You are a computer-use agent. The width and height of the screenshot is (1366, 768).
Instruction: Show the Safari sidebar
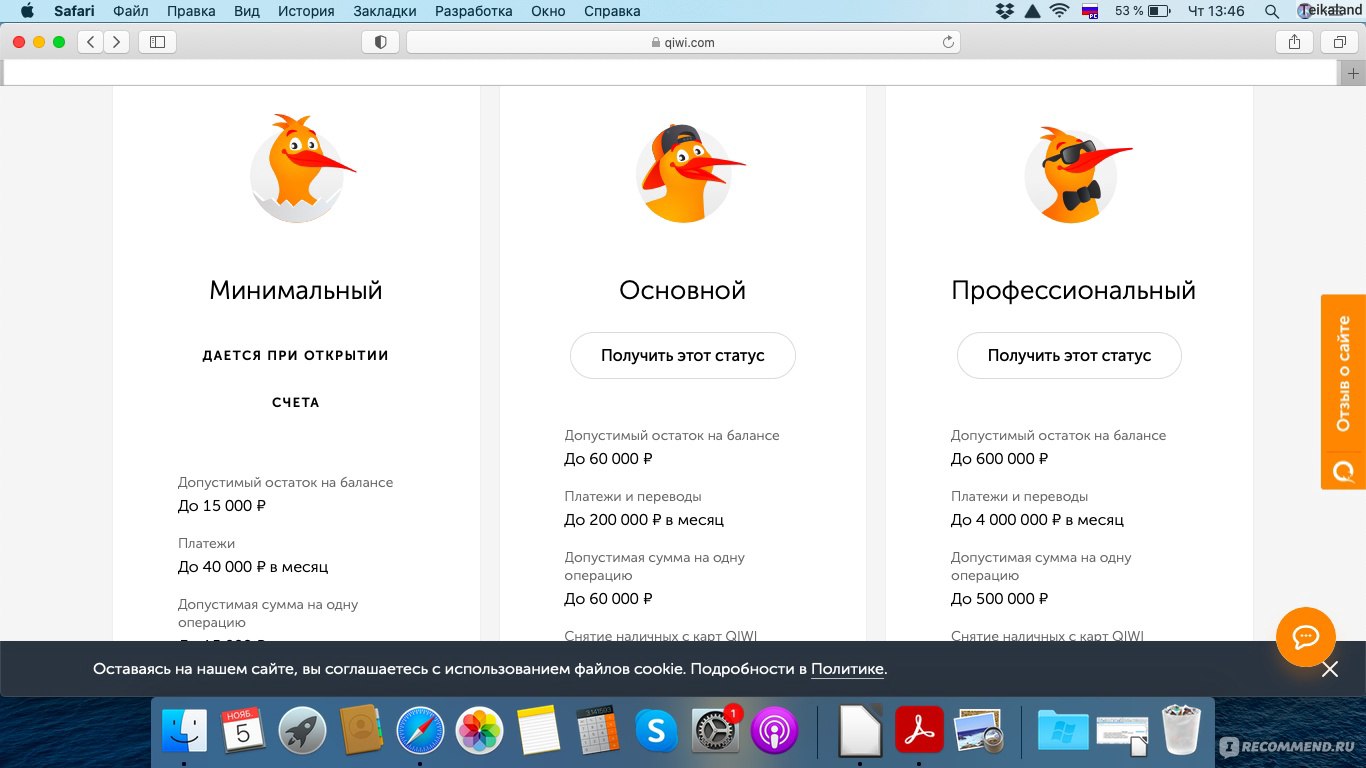pos(157,42)
